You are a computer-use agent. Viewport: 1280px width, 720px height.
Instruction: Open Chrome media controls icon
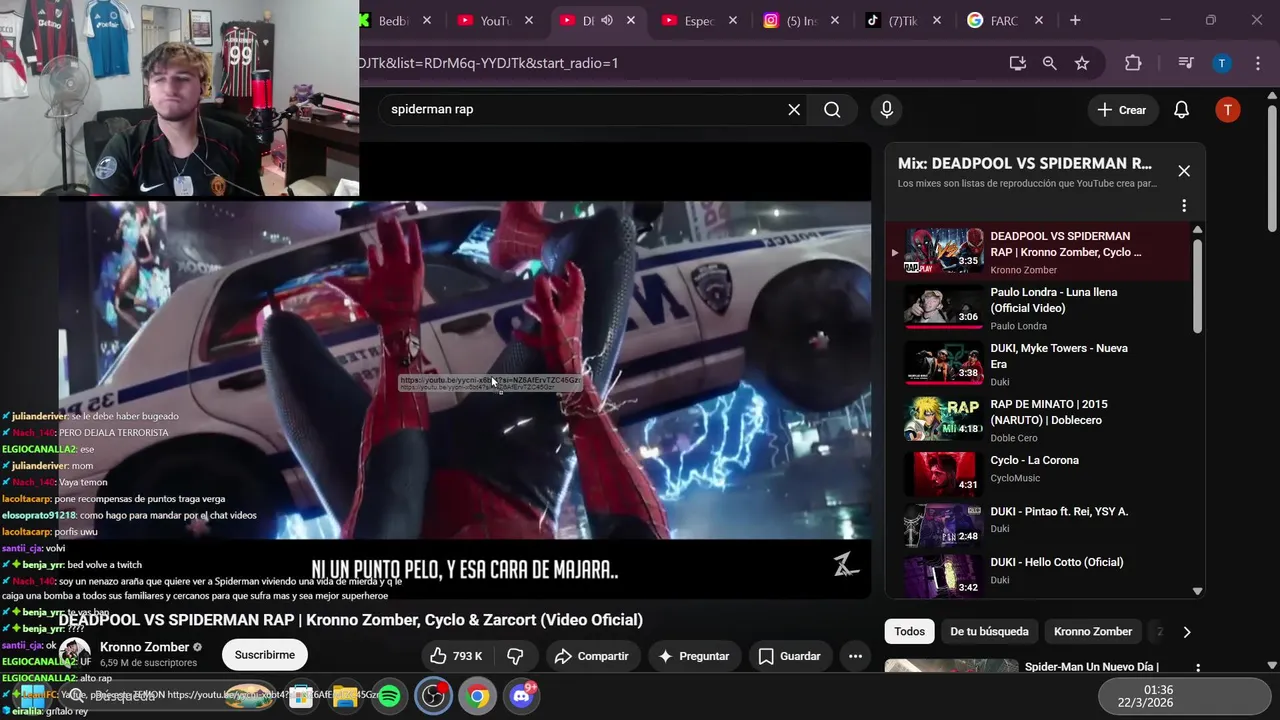point(1186,63)
